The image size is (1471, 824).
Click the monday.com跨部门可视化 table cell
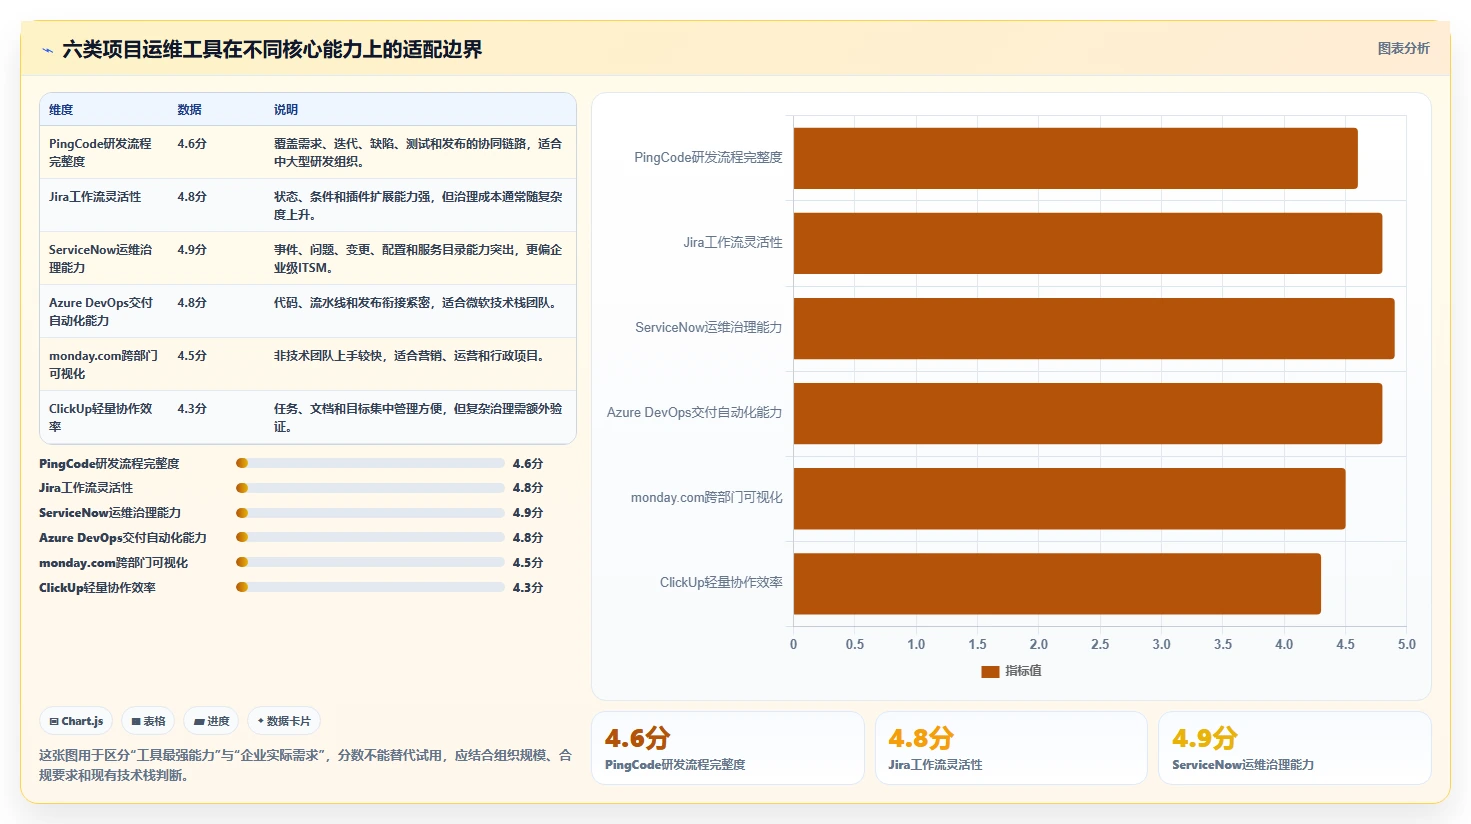click(104, 364)
